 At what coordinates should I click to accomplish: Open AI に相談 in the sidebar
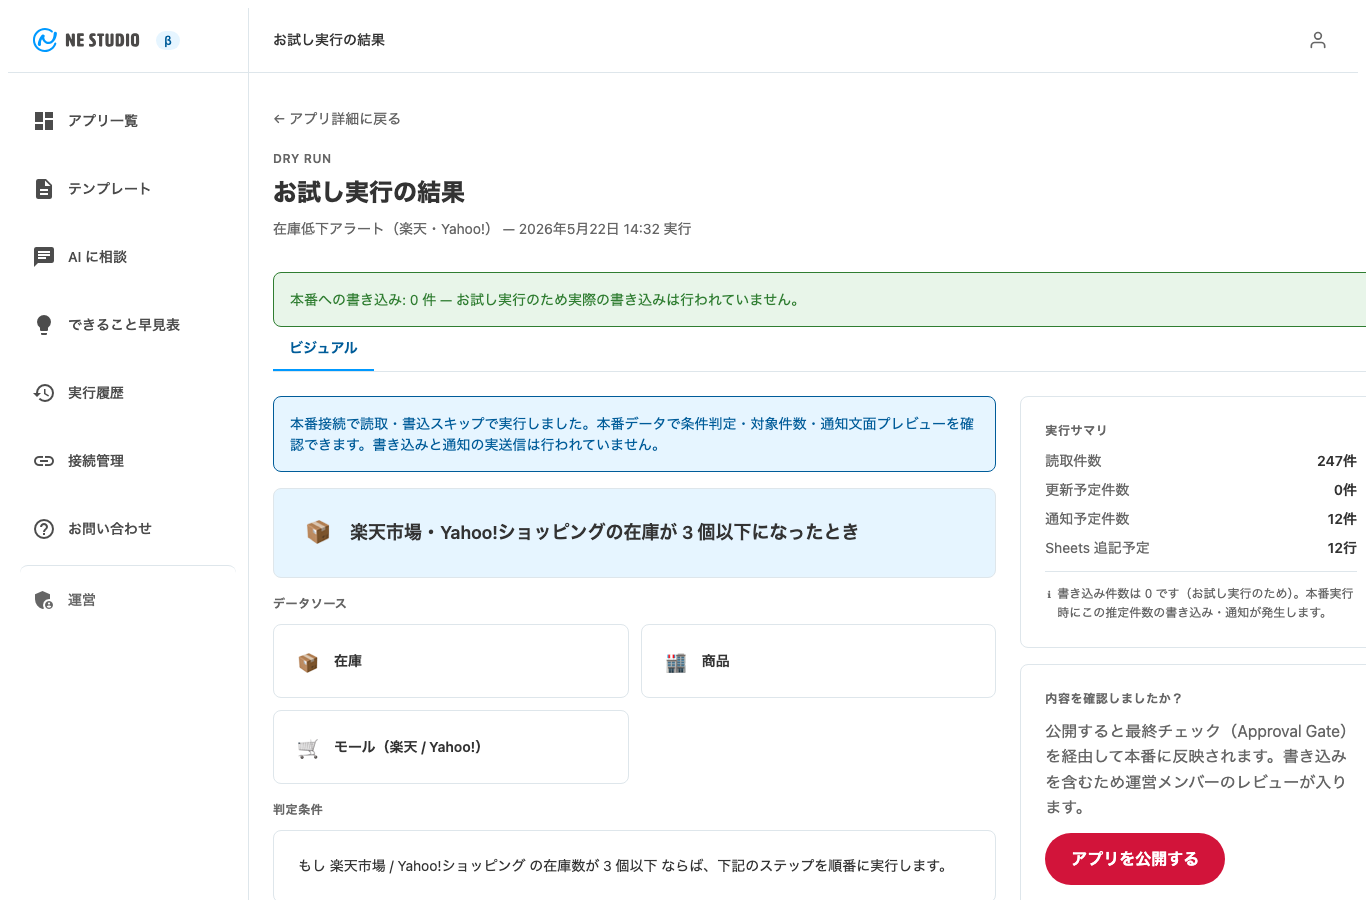pos(128,257)
